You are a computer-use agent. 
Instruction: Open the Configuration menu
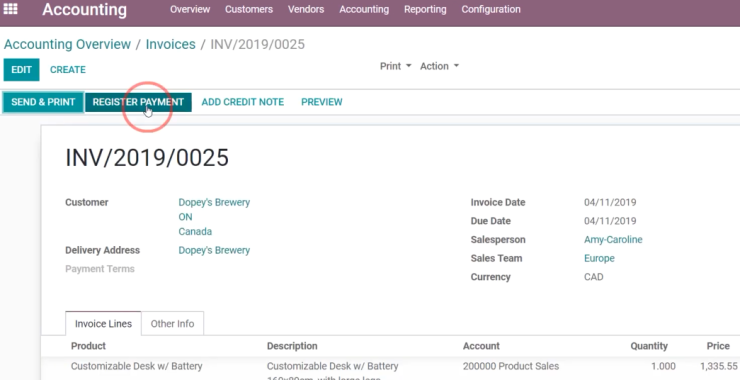point(491,9)
